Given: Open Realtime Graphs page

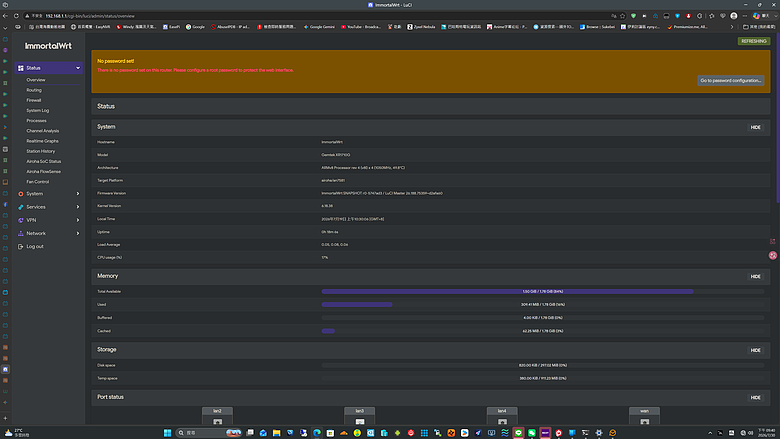Looking at the screenshot, I should [x=42, y=141].
